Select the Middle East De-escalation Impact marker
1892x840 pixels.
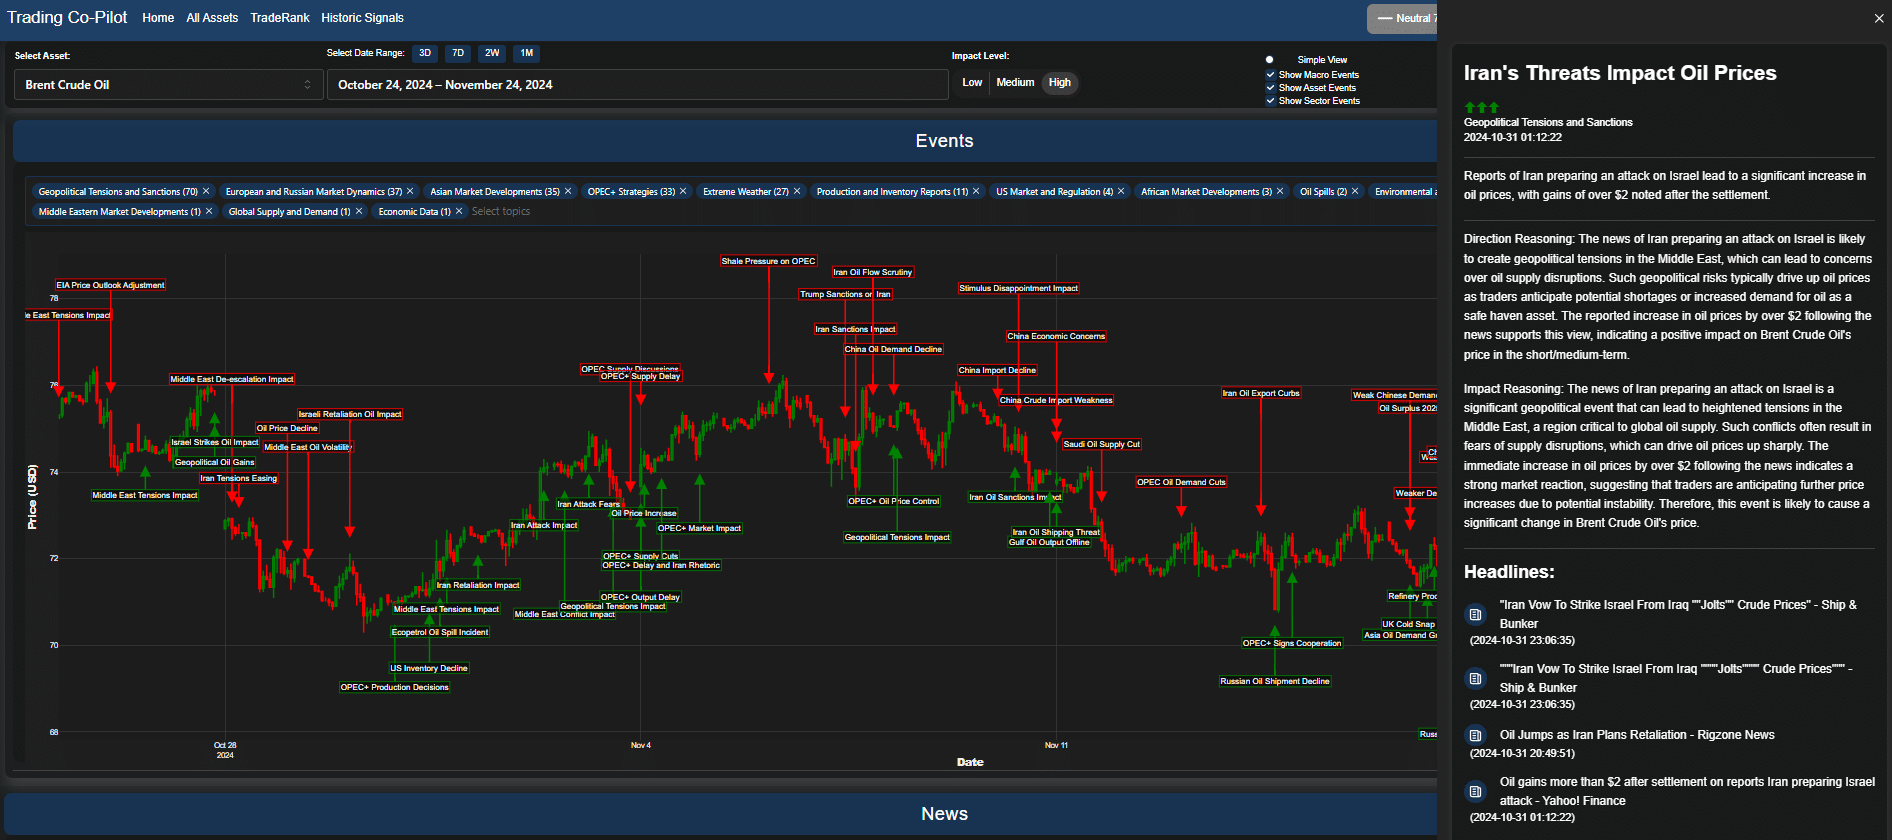232,379
